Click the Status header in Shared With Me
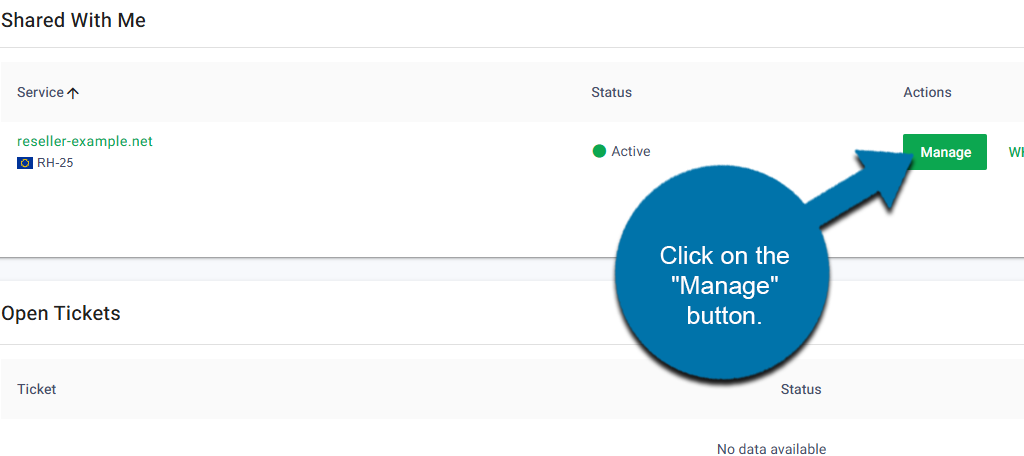This screenshot has width=1024, height=456. (x=611, y=92)
